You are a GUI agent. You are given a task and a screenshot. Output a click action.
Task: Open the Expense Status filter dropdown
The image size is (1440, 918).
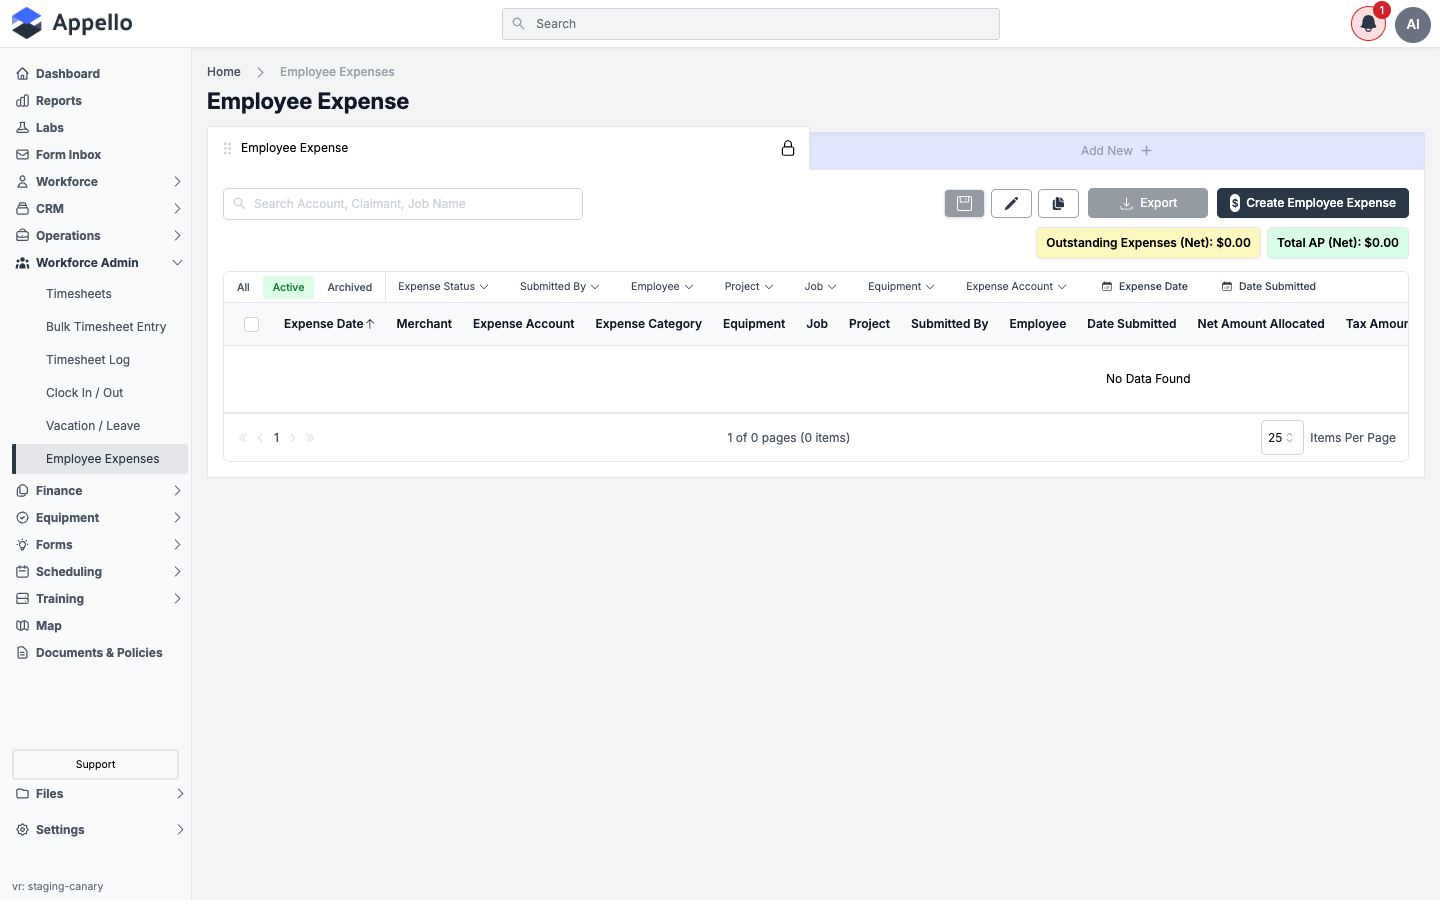click(443, 287)
